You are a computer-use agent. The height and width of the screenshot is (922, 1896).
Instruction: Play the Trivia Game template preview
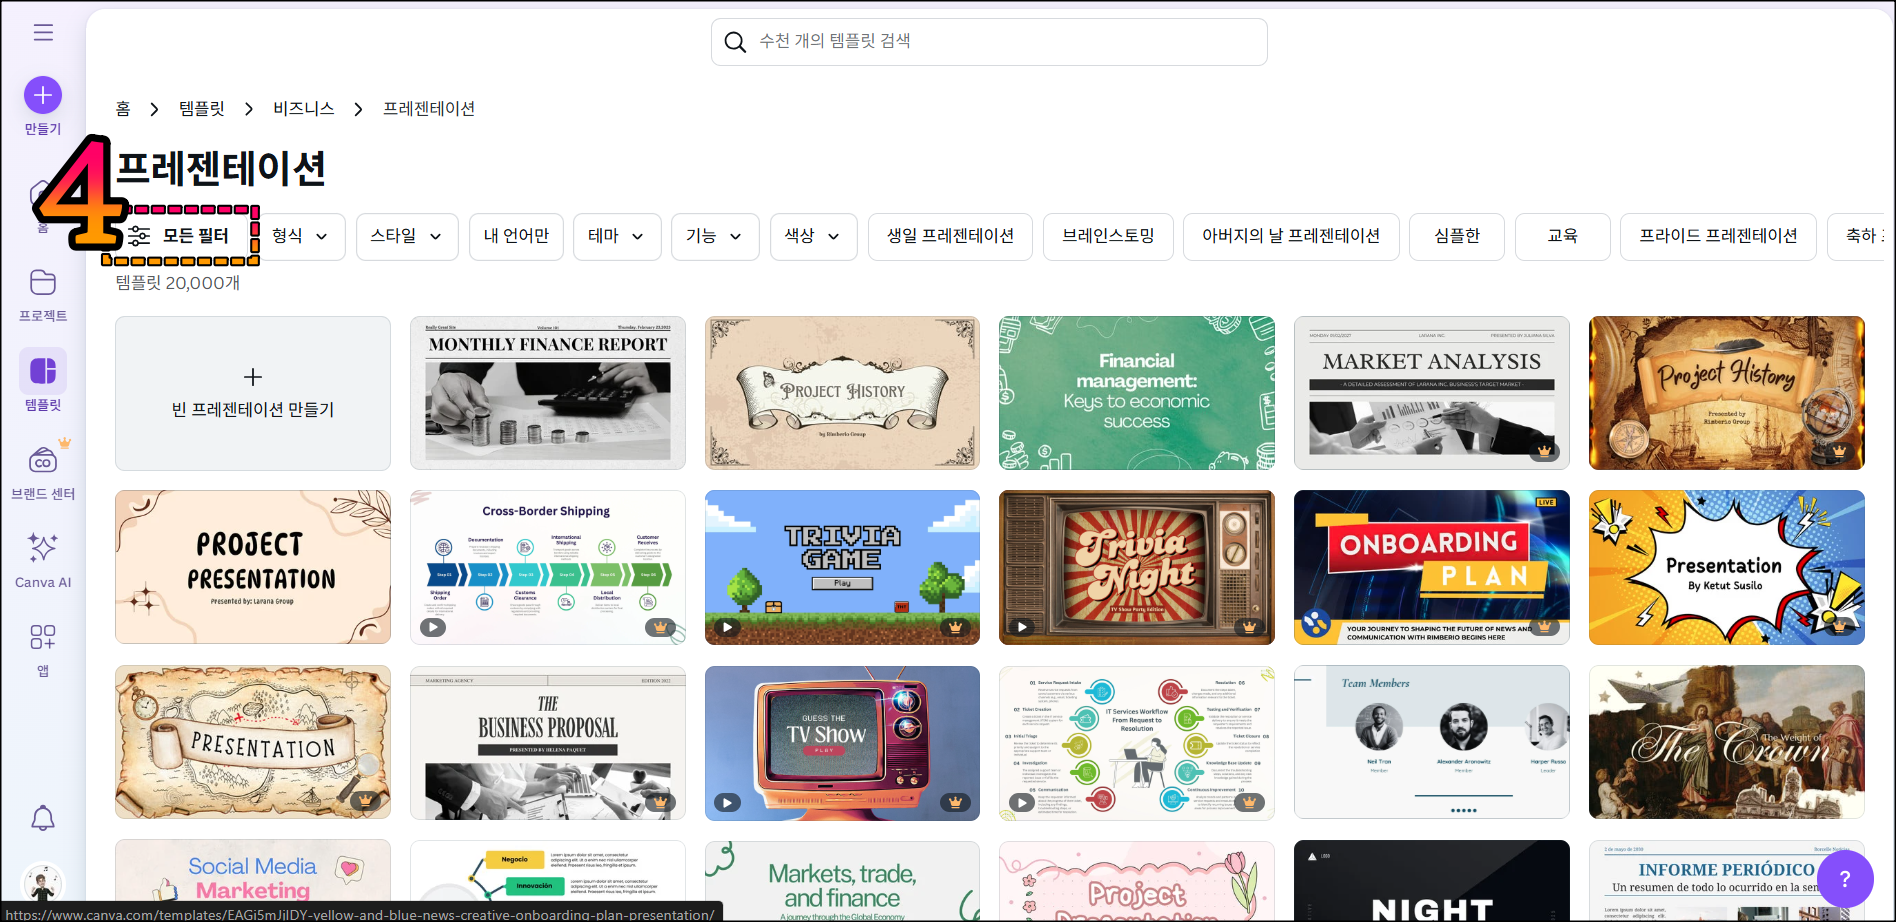click(x=728, y=628)
